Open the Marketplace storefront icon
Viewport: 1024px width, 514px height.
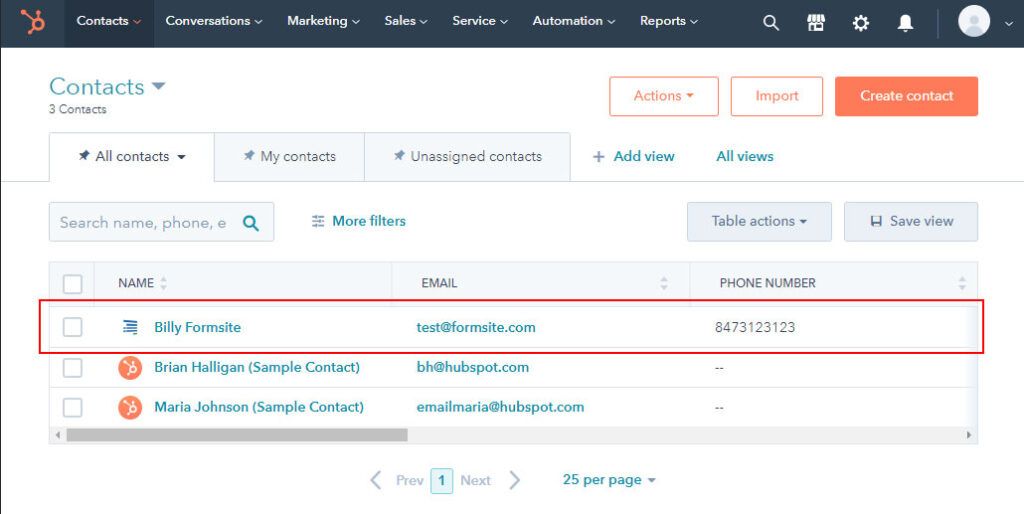coord(816,23)
